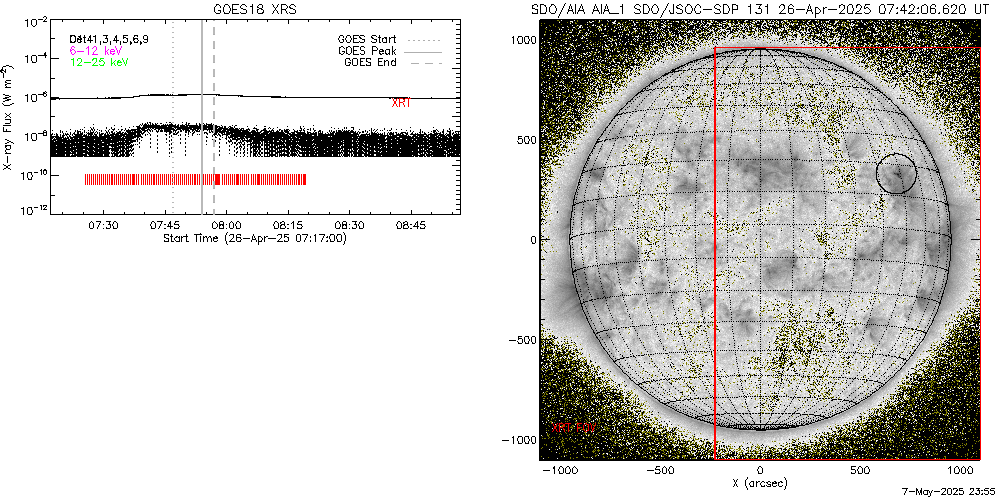Click the 08:30 time tick label
1000x500 pixels.
tap(349, 226)
